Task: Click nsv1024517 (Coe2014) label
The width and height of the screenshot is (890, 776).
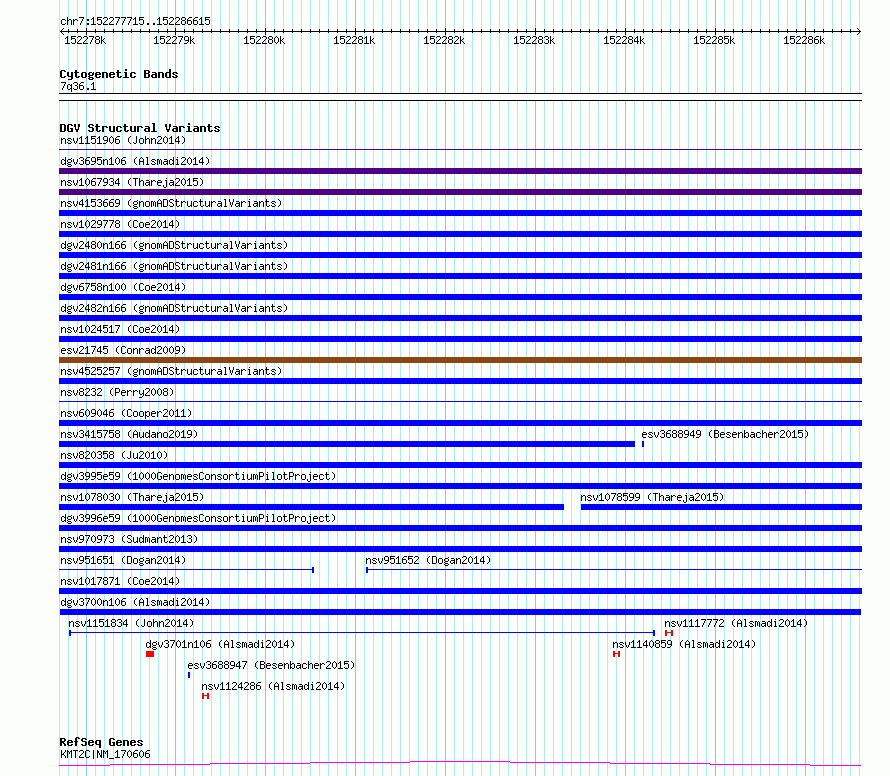Action: (x=120, y=329)
